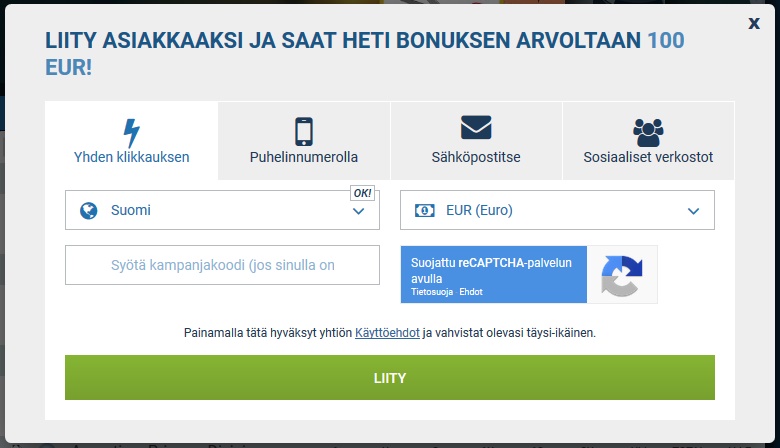Click the globe icon beside Suomi

coord(89,210)
